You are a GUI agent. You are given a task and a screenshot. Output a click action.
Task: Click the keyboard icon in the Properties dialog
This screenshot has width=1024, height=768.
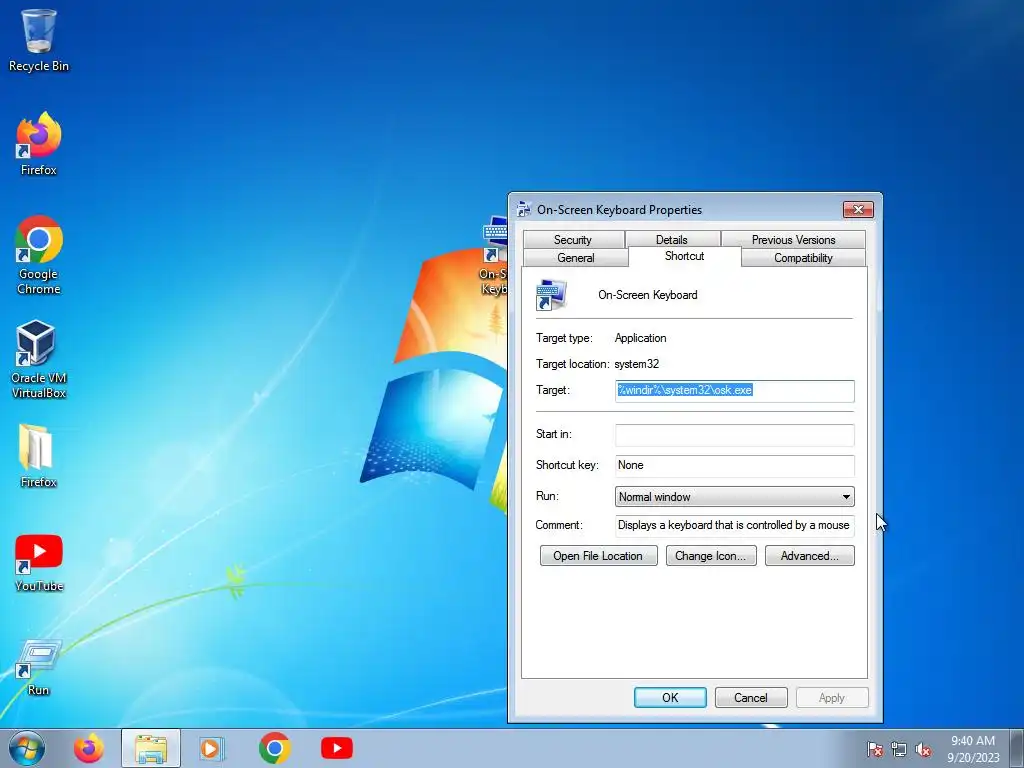(551, 295)
